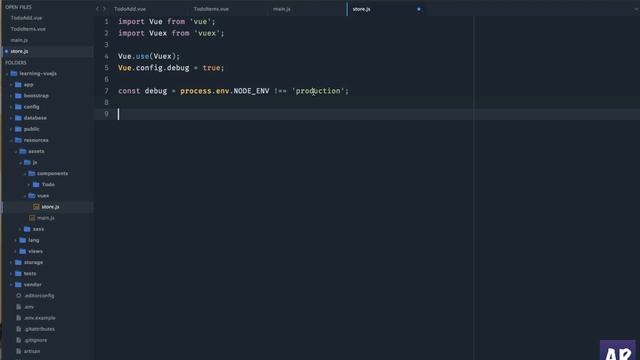Click the store.js file icon in folder tree
This screenshot has width=640, height=360.
tap(36, 207)
